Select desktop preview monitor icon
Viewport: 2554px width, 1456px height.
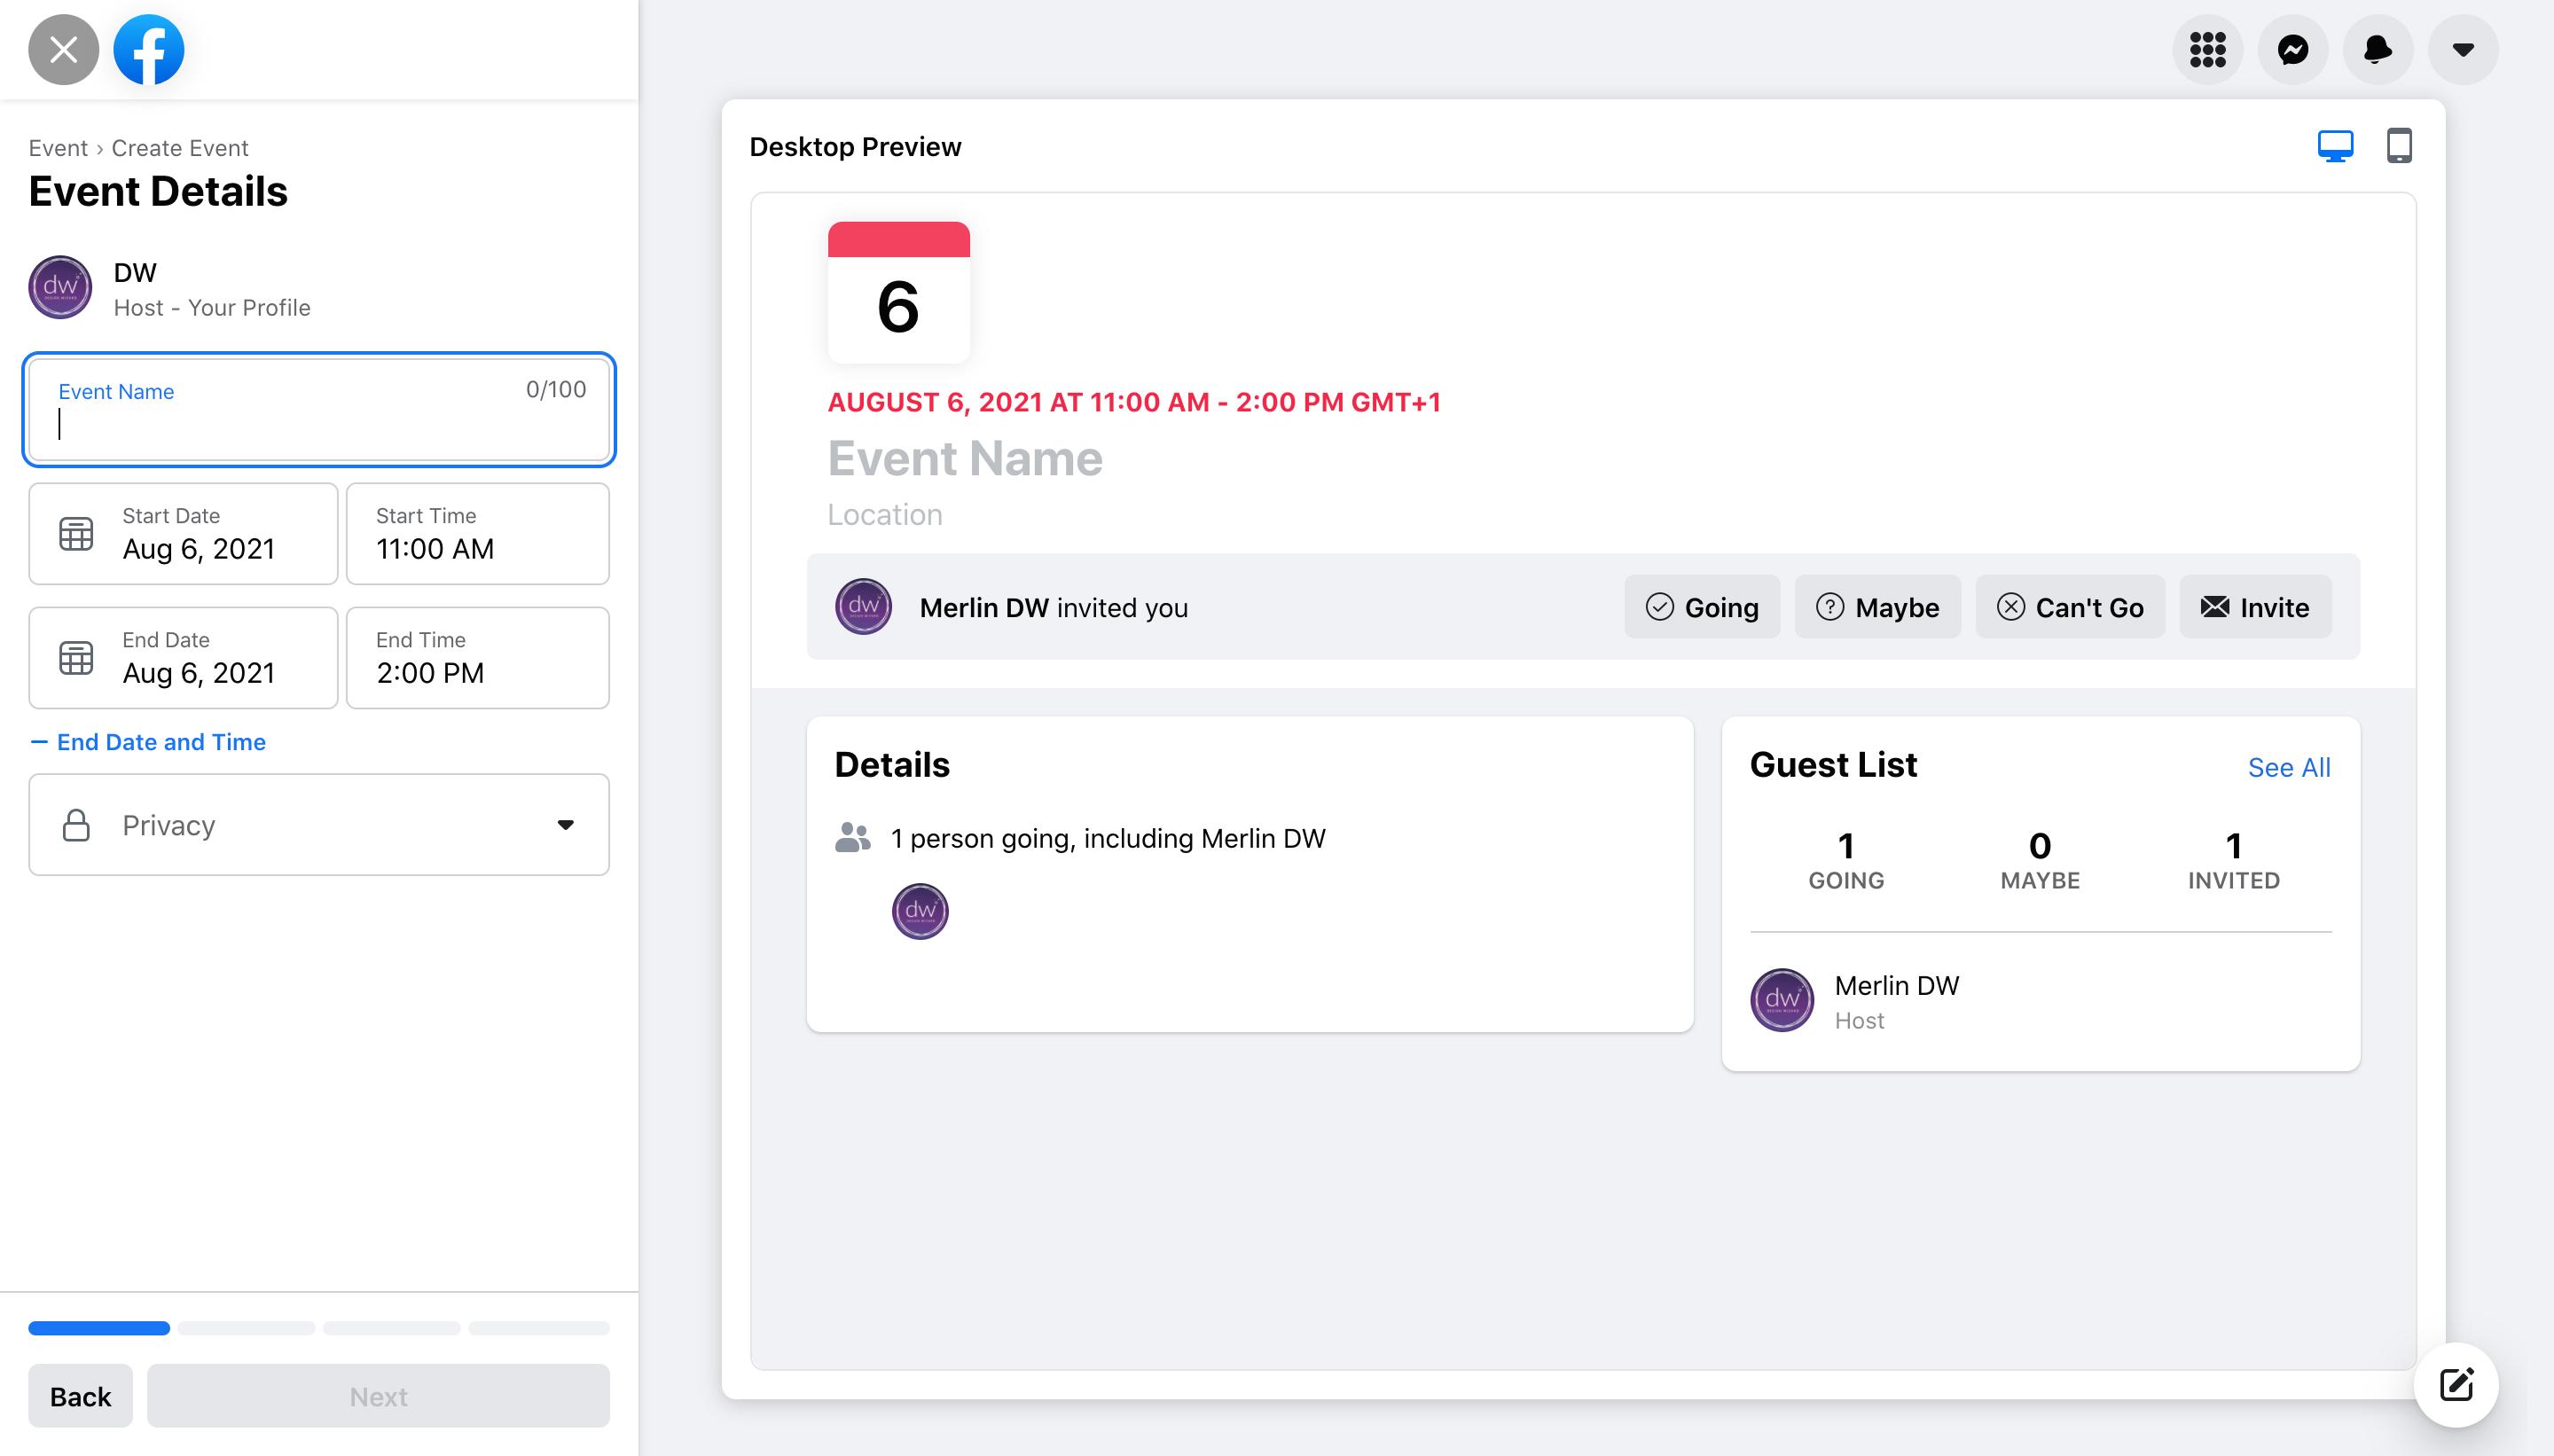[2337, 145]
